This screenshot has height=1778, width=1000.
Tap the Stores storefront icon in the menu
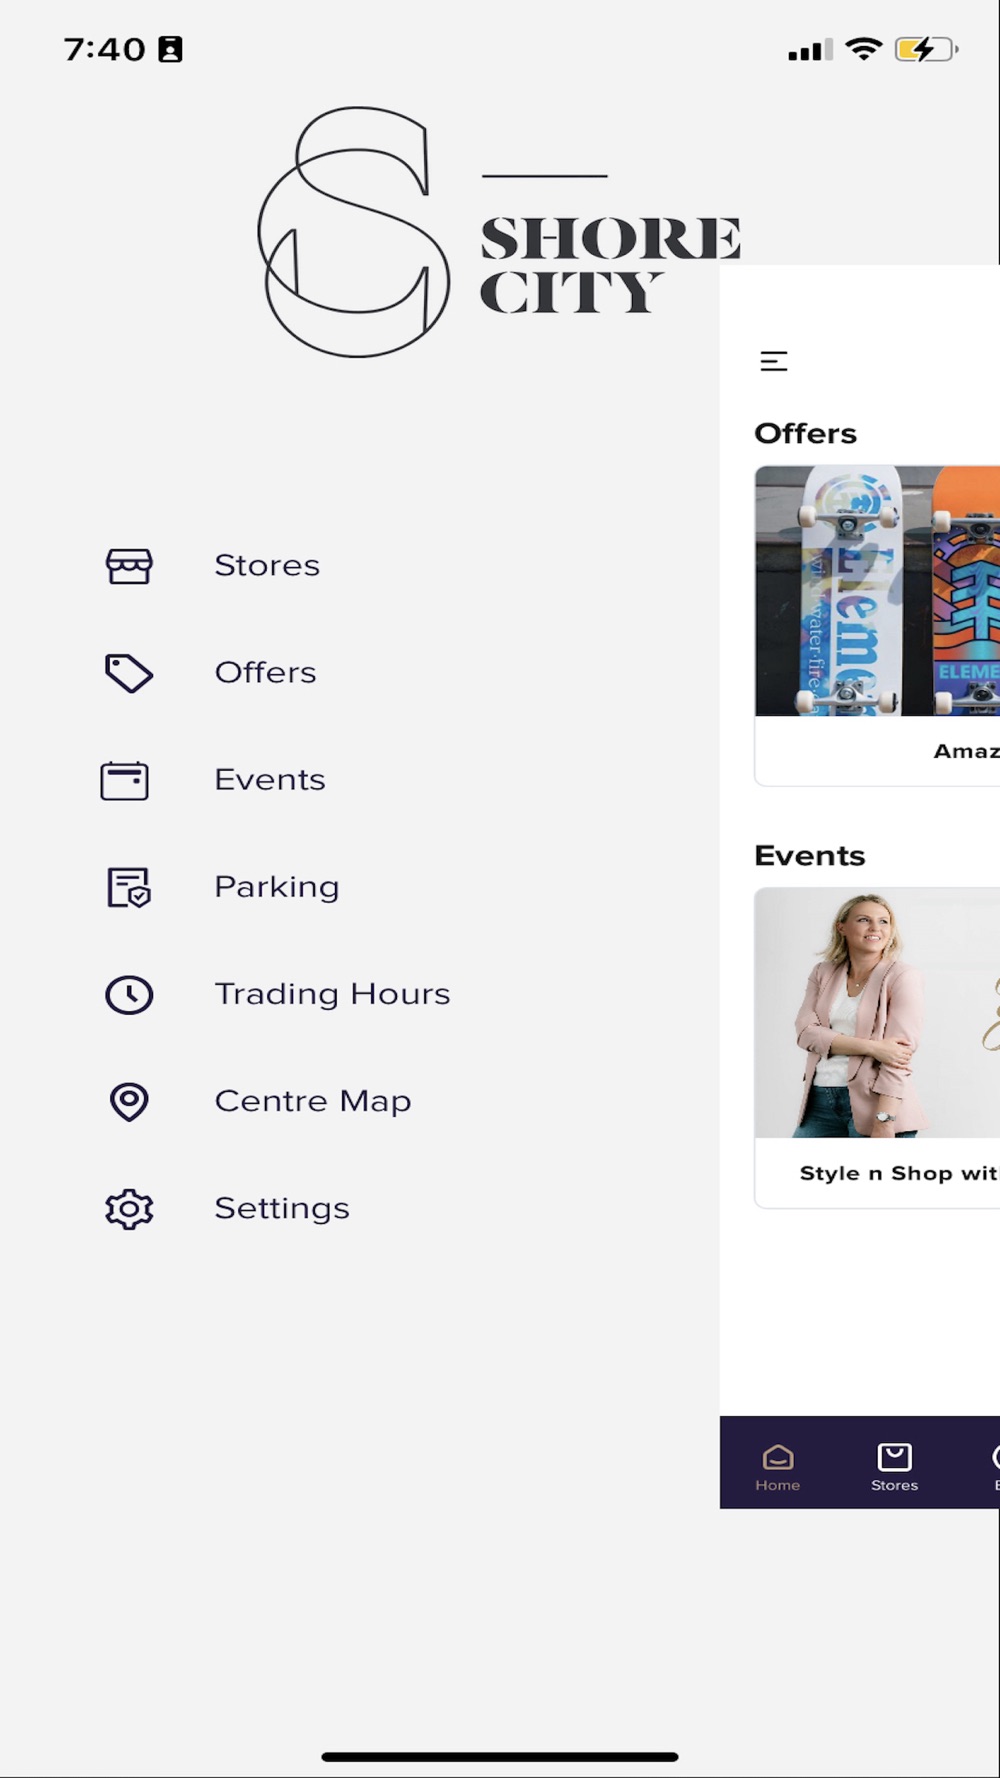coord(129,566)
